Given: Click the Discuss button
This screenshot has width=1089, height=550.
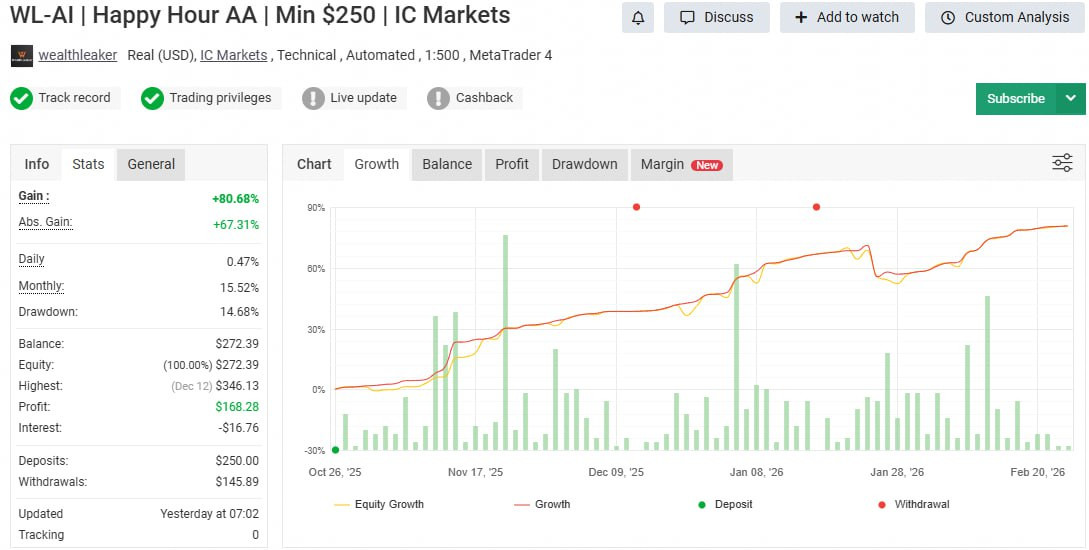Looking at the screenshot, I should coord(716,17).
